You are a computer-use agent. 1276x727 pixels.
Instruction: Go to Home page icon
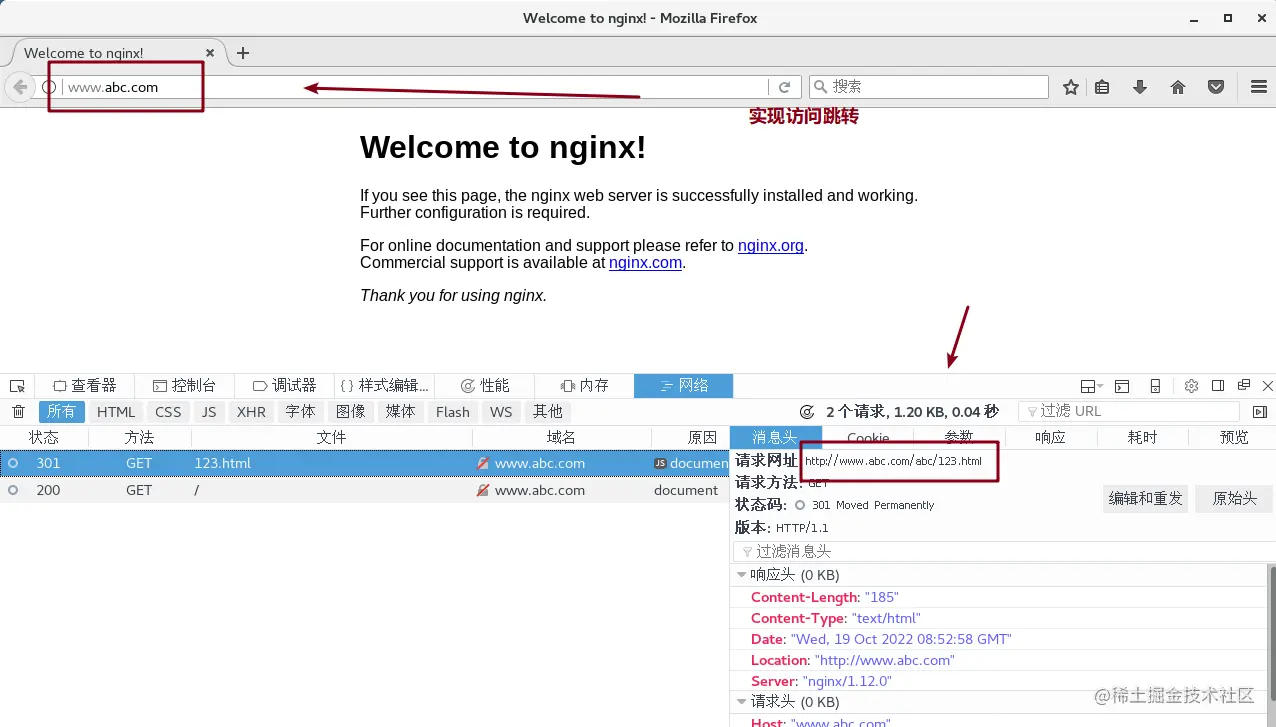(x=1178, y=87)
